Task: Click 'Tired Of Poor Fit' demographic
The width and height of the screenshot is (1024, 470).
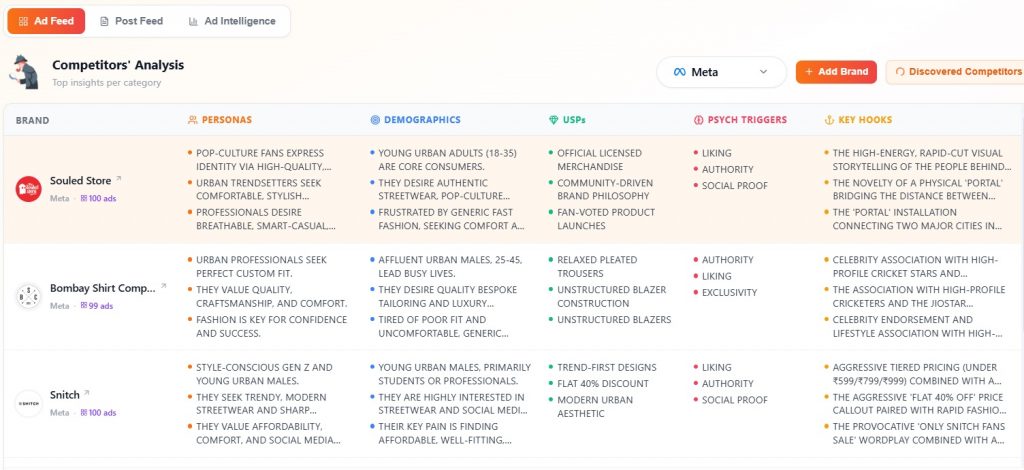Action: click(x=443, y=326)
